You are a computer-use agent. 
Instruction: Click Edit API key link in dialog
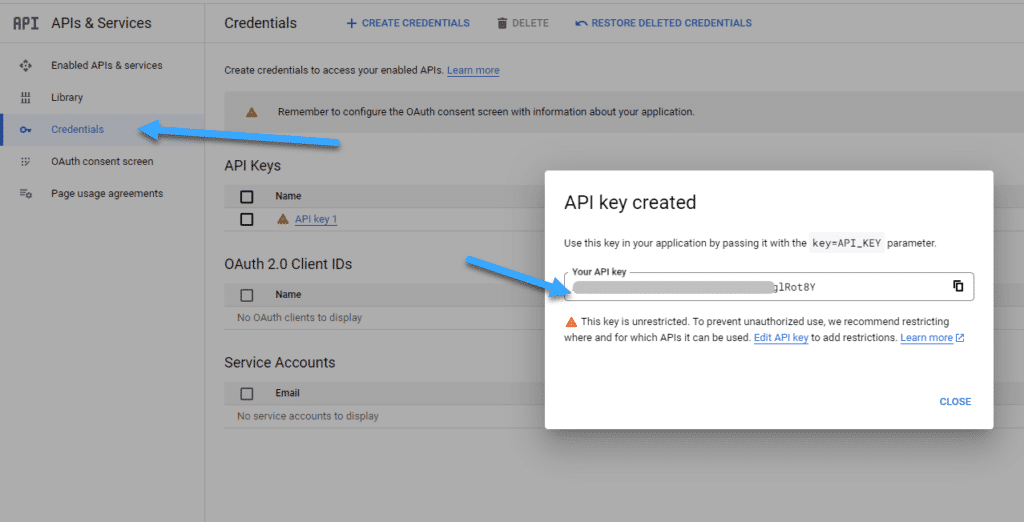(781, 338)
